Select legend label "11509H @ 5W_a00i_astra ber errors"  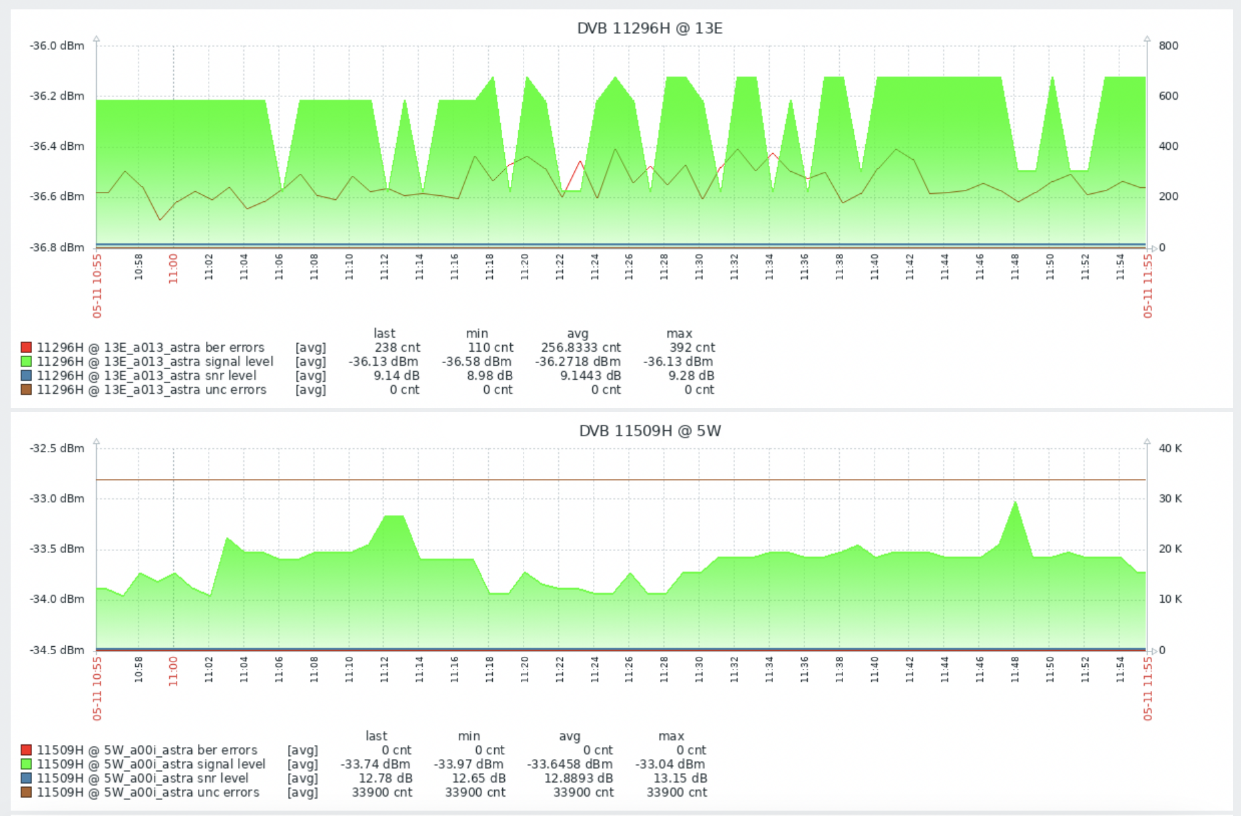147,750
